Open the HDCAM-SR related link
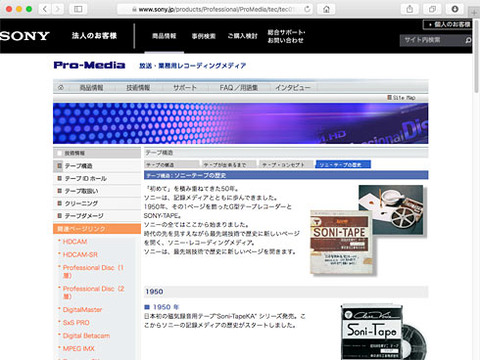This screenshot has height=360, width=480. click(x=80, y=255)
